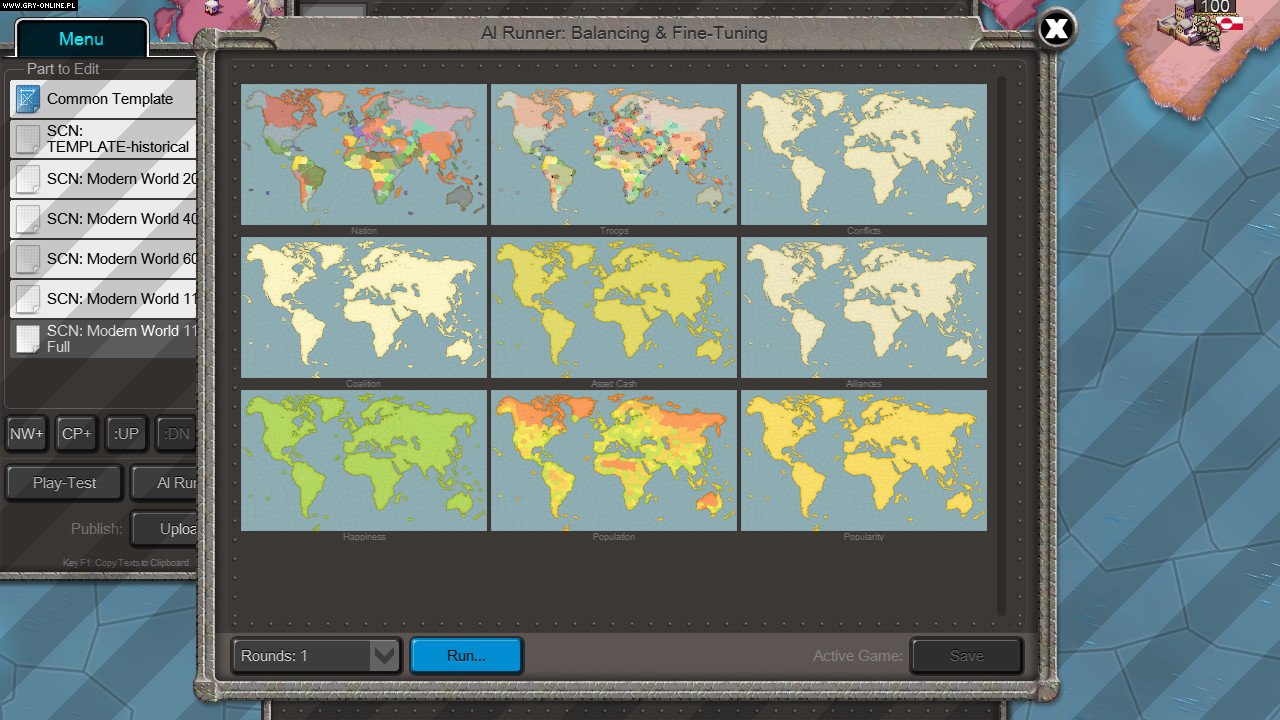Viewport: 1280px width, 720px height.
Task: Open the Popularity map thumbnail
Action: 863,459
